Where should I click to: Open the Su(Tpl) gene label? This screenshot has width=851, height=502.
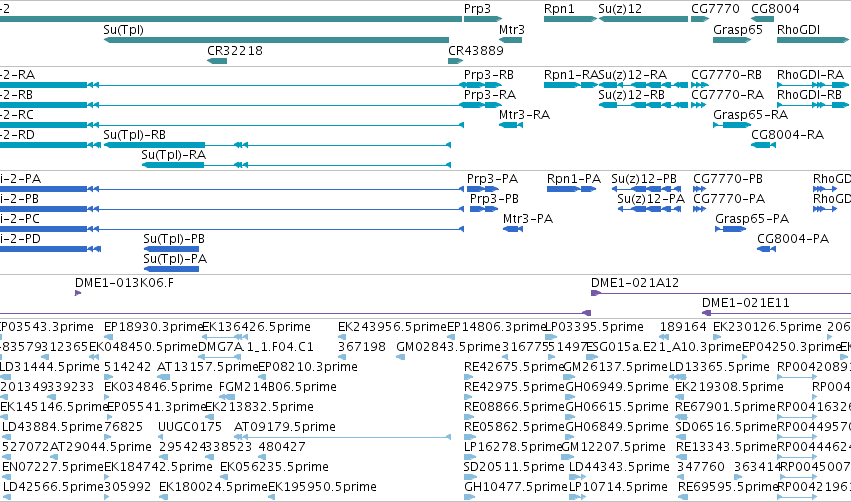click(124, 30)
